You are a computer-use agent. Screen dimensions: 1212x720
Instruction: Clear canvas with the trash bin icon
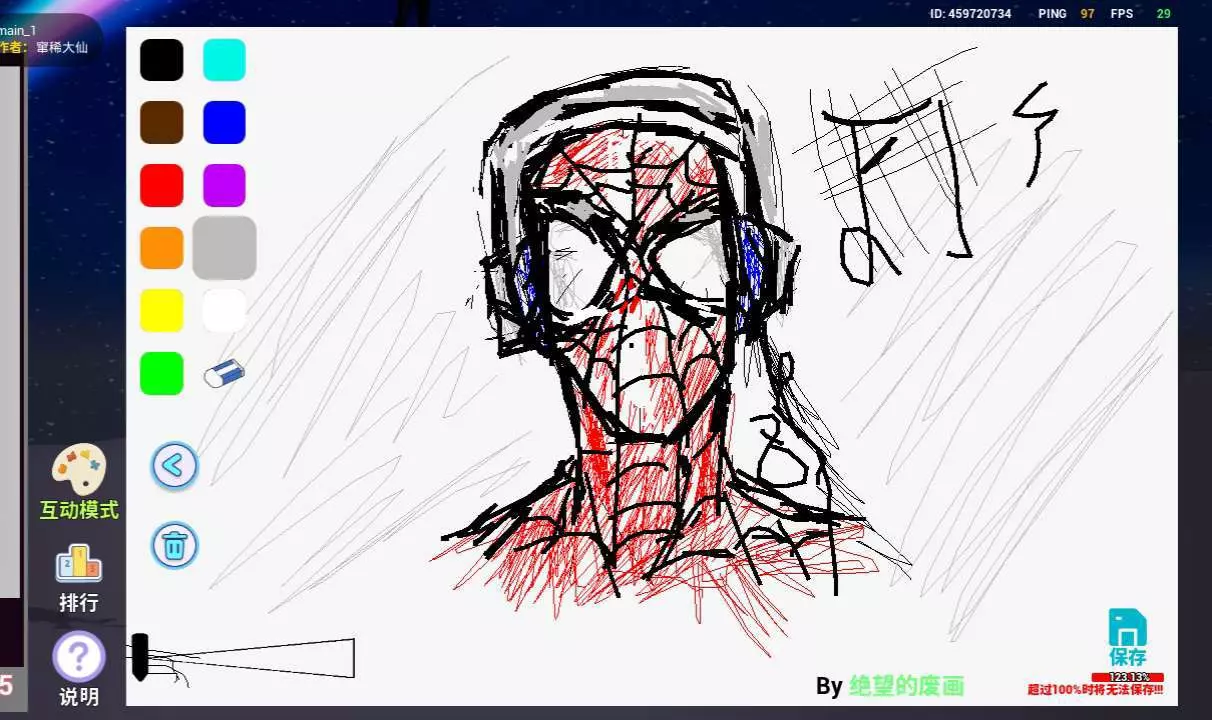pyautogui.click(x=174, y=545)
